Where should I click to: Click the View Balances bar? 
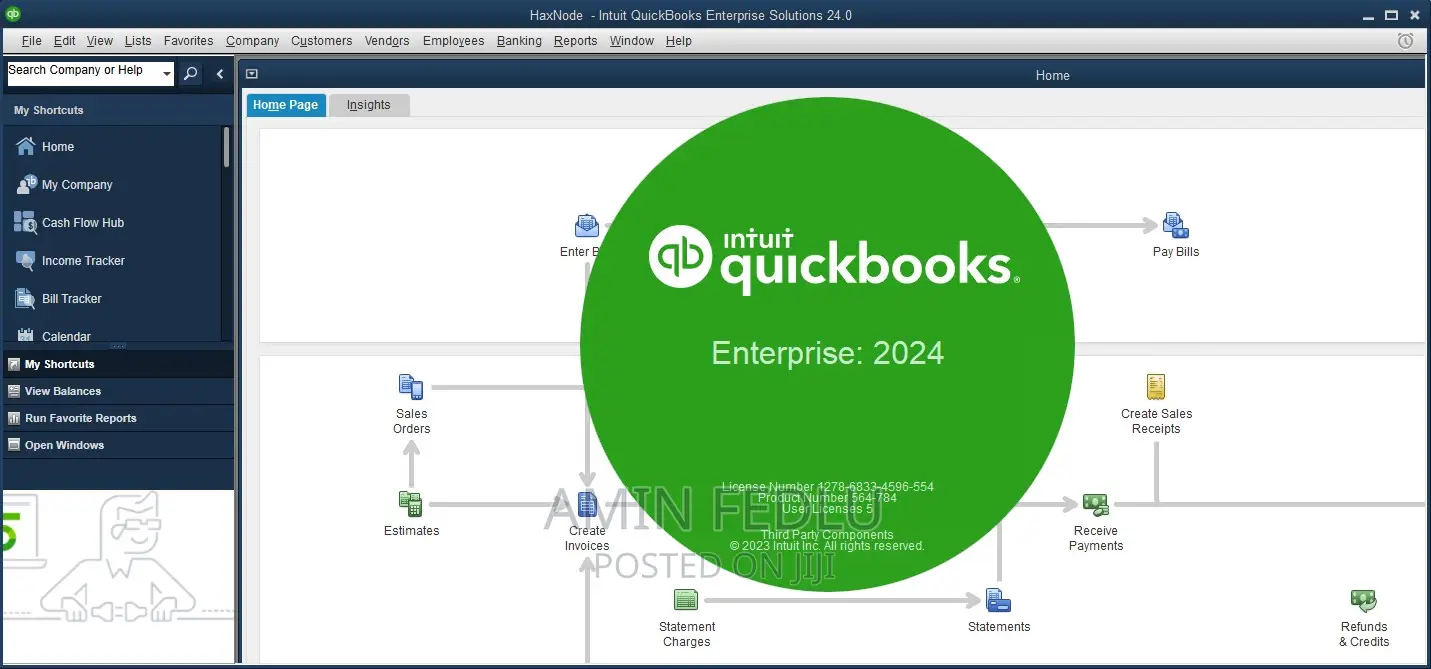coord(118,391)
